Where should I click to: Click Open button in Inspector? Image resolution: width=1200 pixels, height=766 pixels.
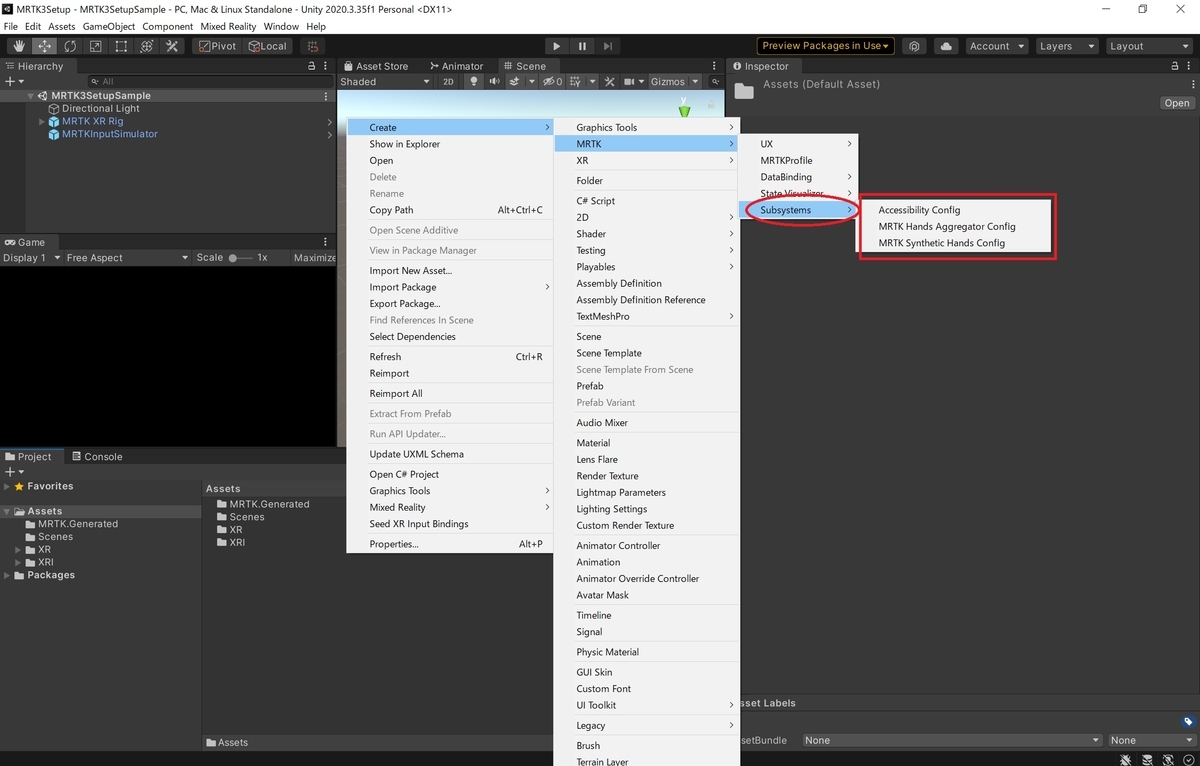click(x=1177, y=103)
